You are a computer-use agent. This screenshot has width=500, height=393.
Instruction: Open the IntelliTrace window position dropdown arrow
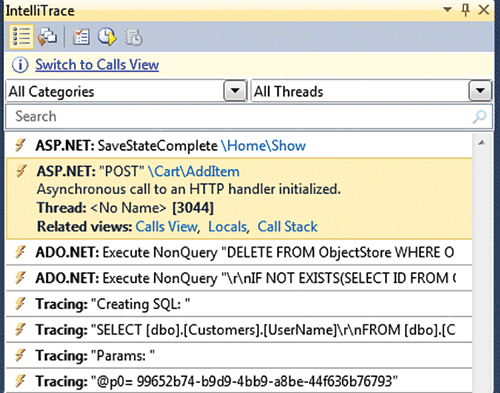pos(447,9)
